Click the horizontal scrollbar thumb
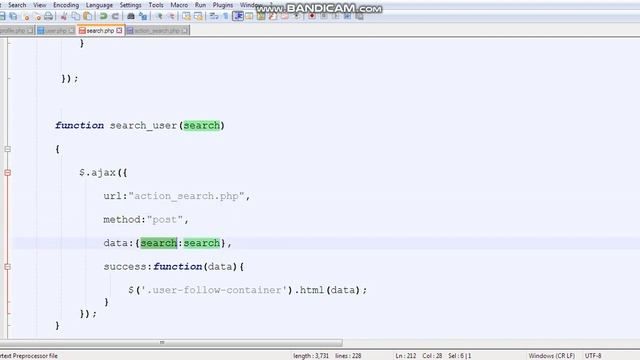This screenshot has height=360, width=640. (x=162, y=342)
